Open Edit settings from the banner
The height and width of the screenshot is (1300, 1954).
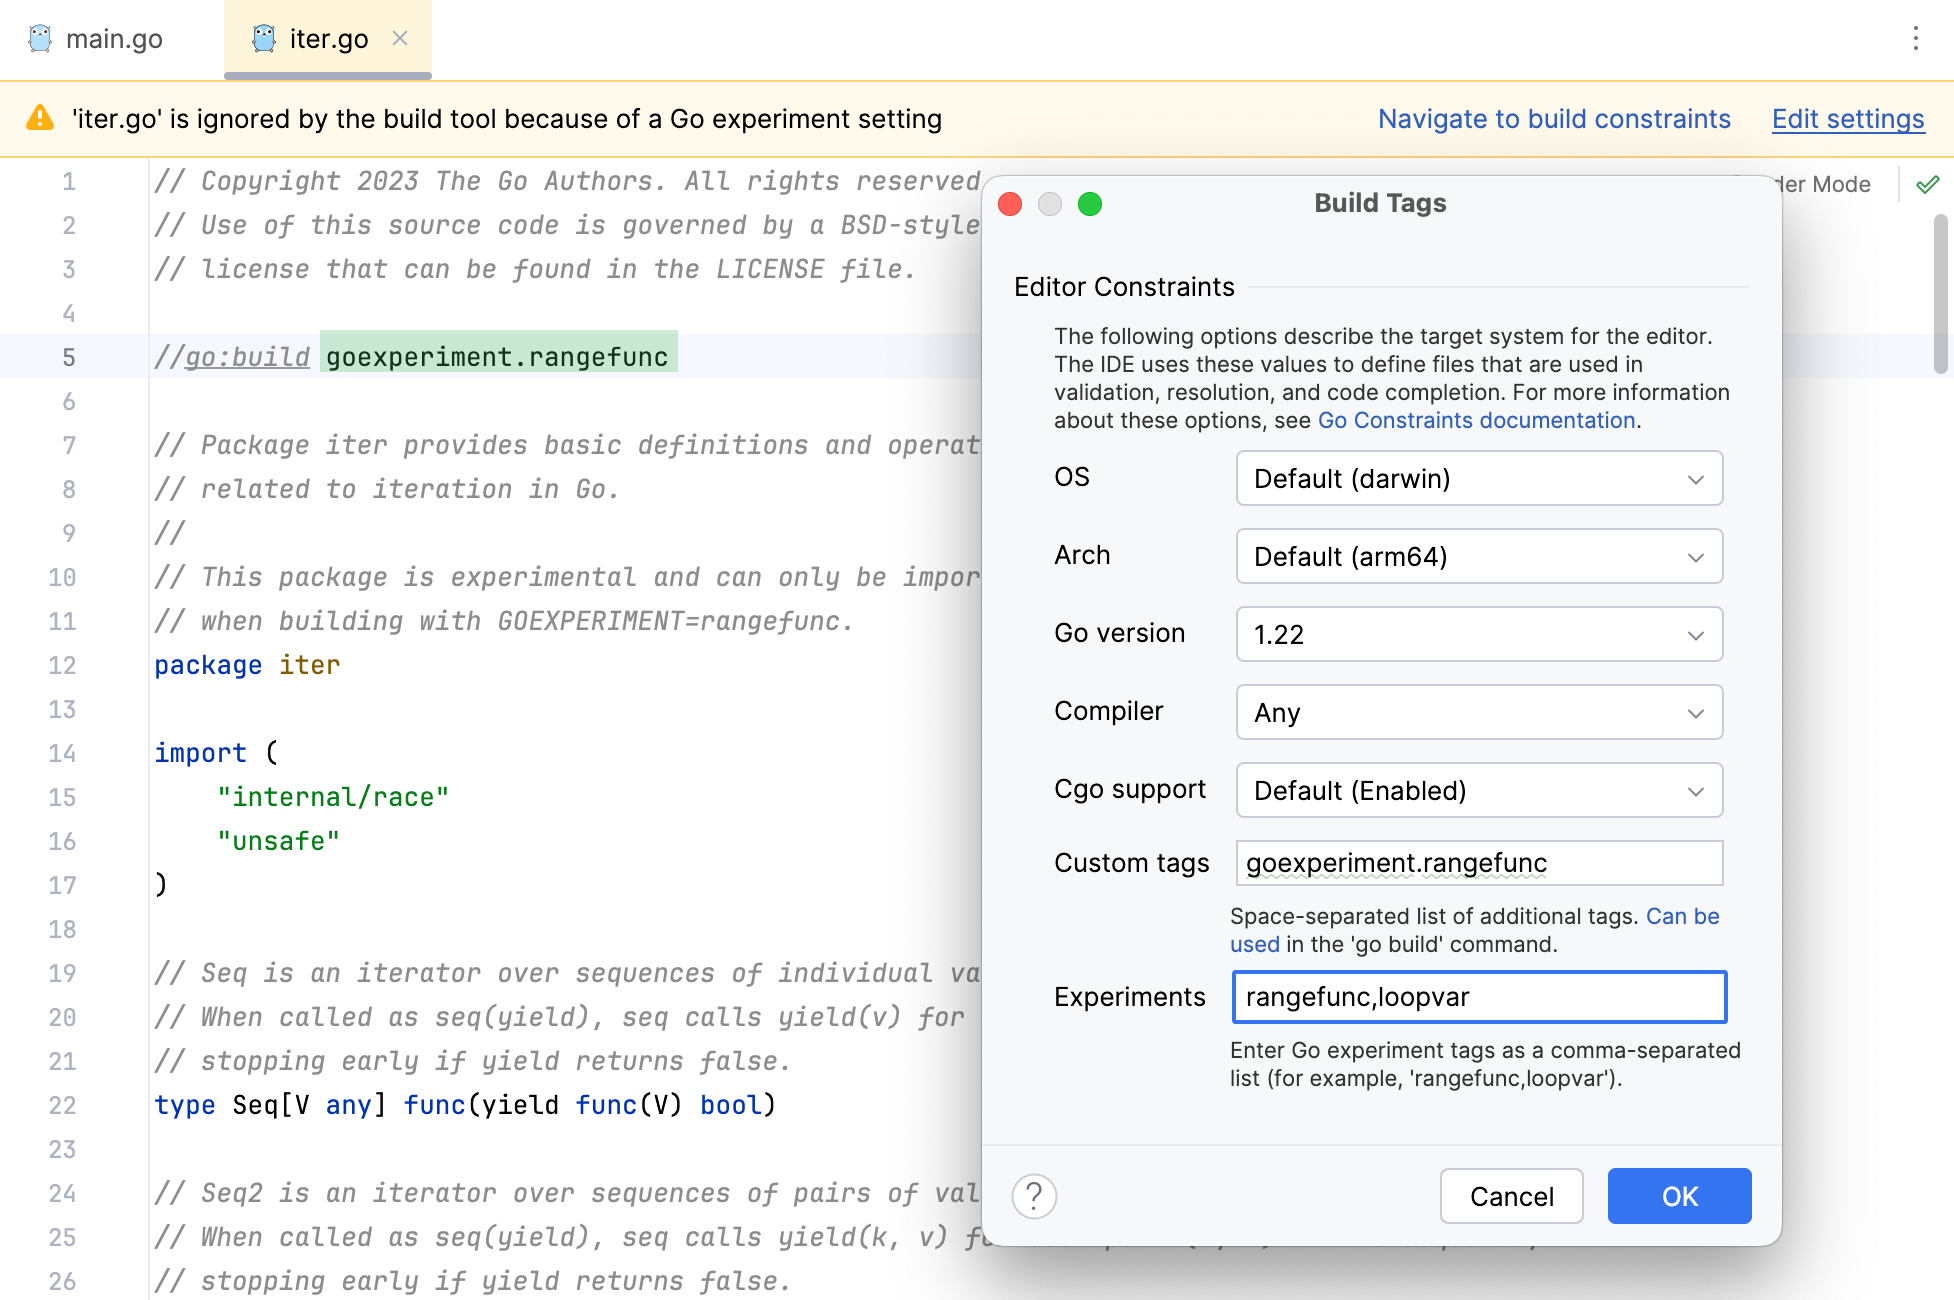tap(1847, 118)
